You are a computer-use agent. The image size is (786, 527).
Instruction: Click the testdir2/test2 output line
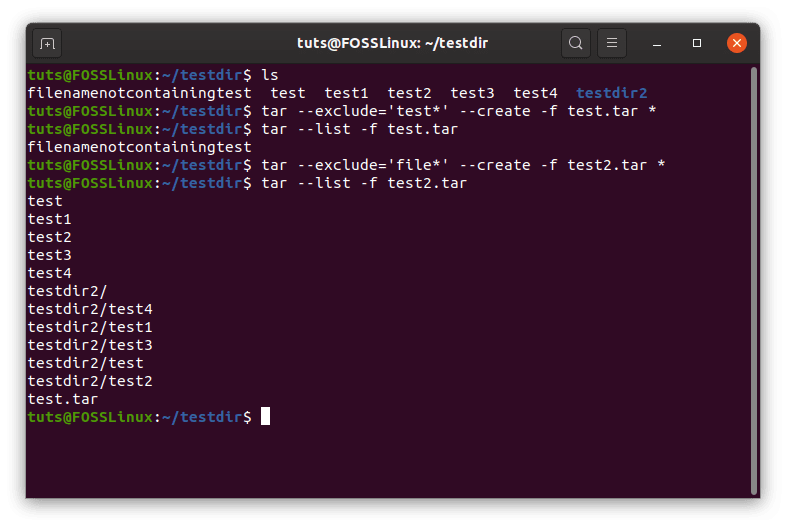(90, 381)
